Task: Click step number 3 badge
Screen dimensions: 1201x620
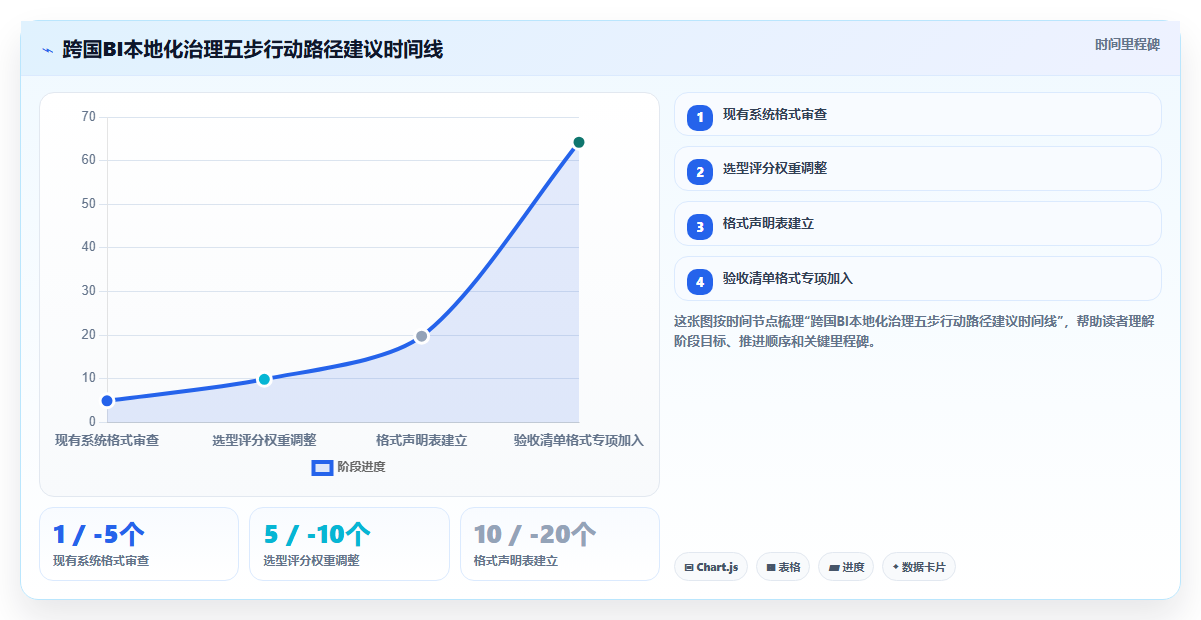Action: click(700, 226)
